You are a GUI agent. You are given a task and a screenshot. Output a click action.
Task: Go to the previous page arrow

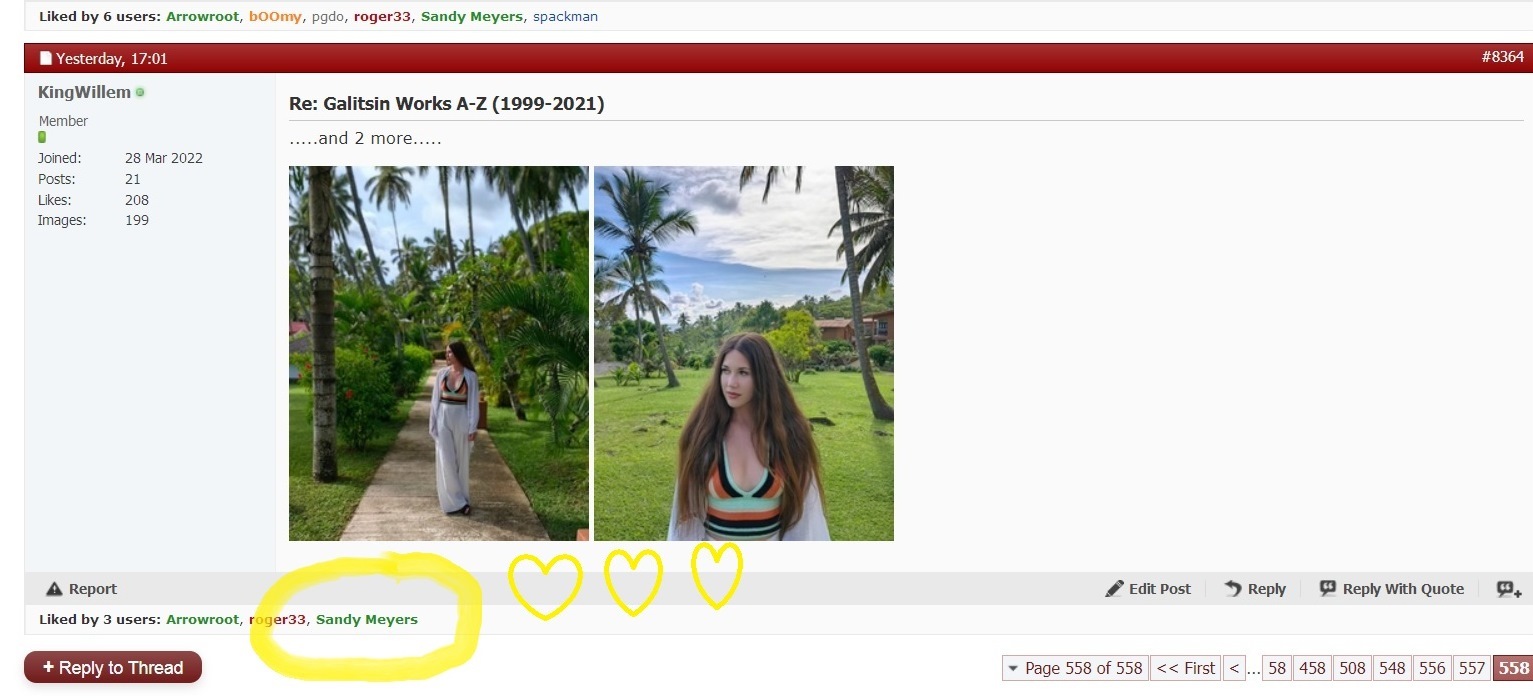coord(1235,668)
